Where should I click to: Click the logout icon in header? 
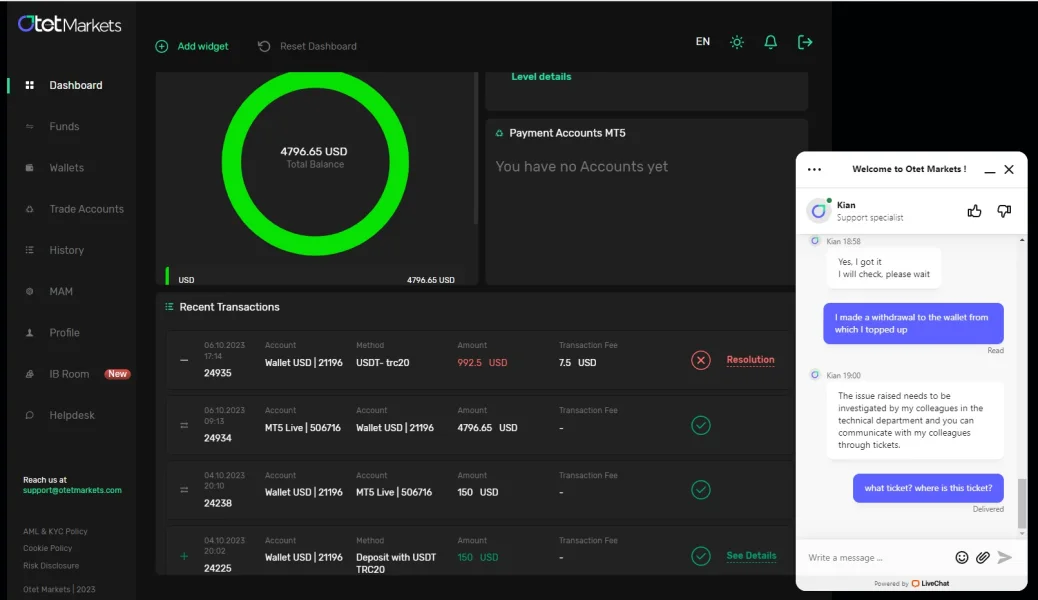click(805, 42)
